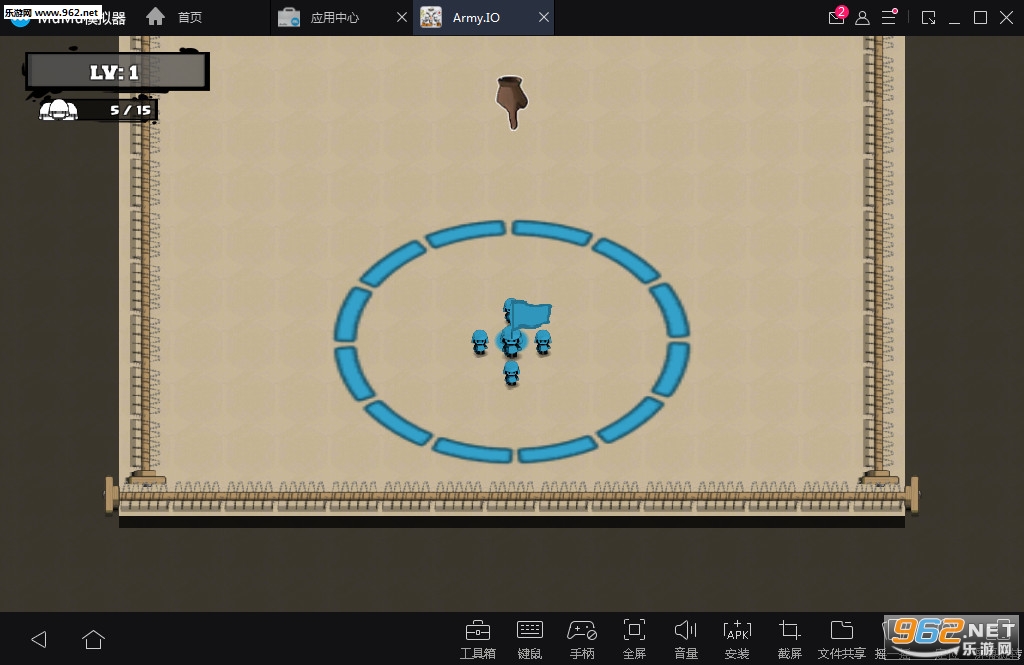Viewport: 1024px width, 665px height.
Task: Click the 5 / 15 troop counter
Action: coord(131,110)
